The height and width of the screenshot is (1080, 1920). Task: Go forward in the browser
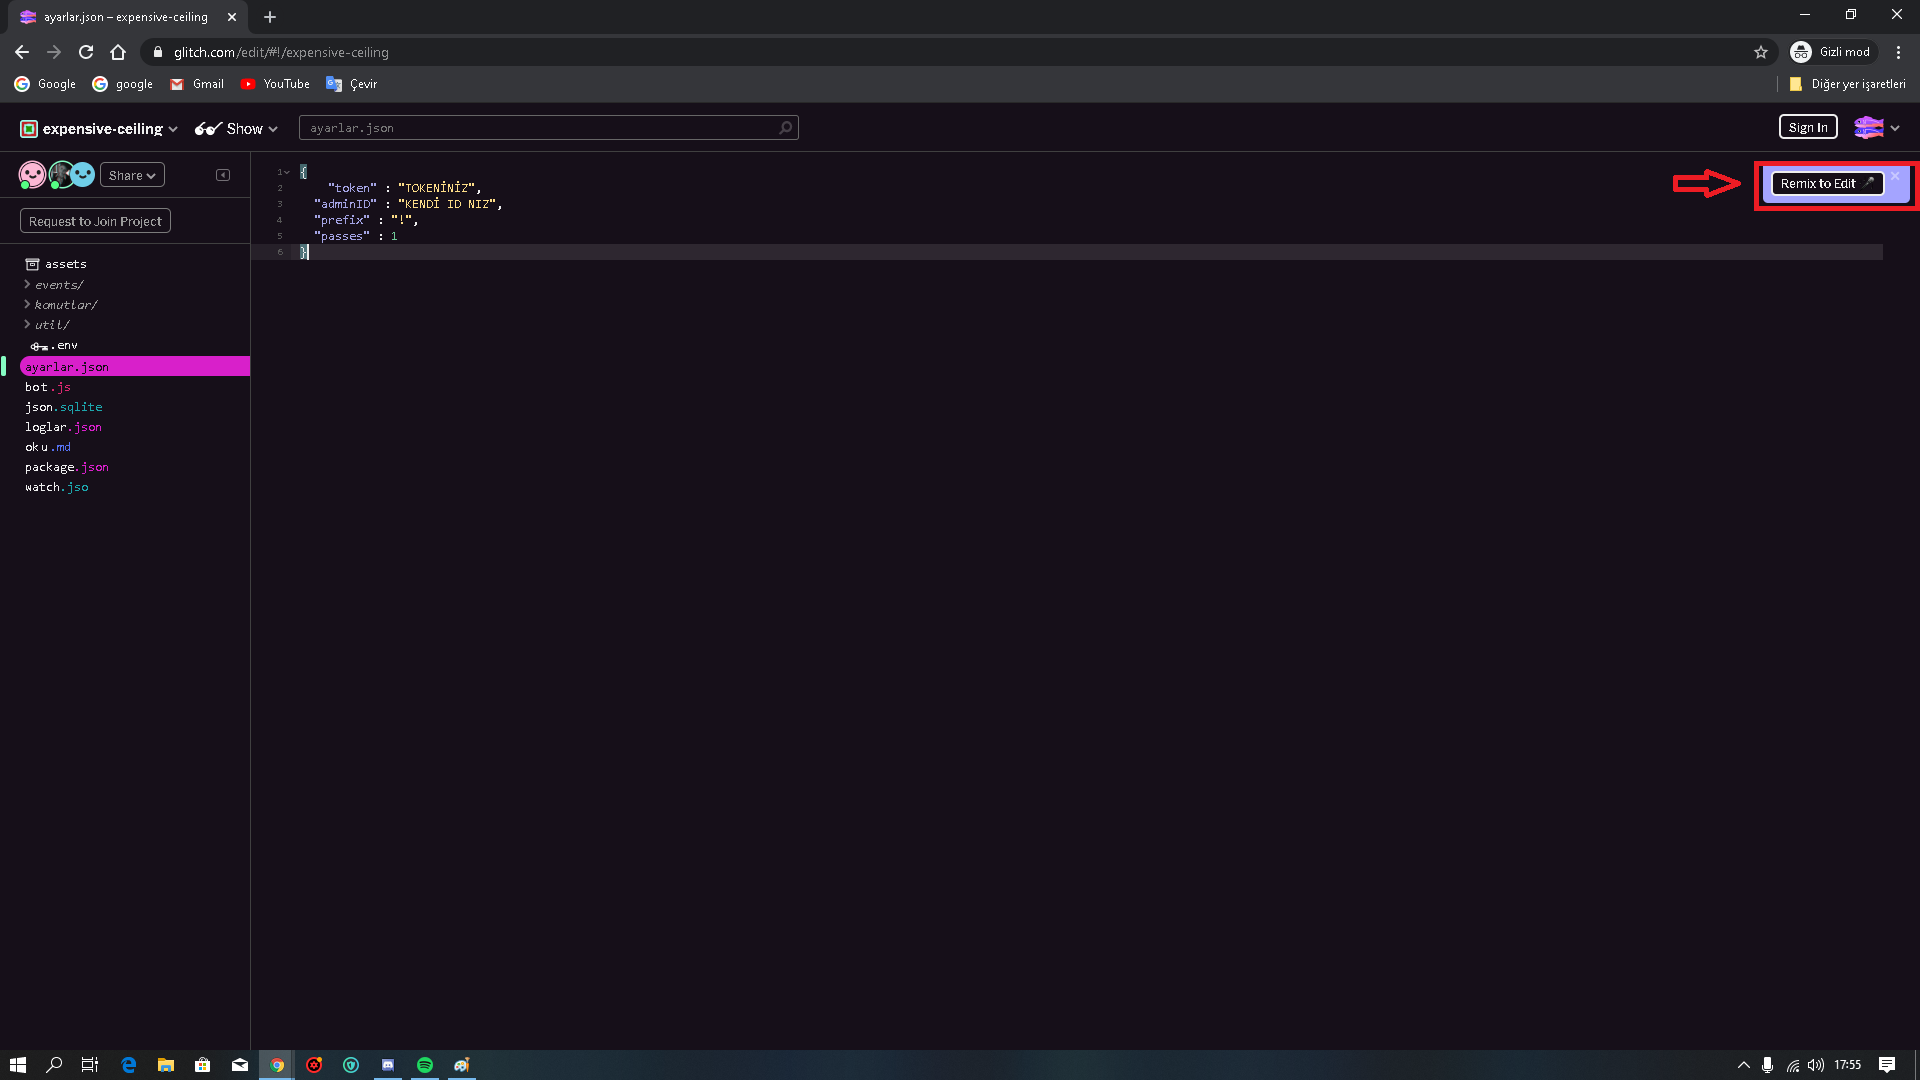point(54,52)
